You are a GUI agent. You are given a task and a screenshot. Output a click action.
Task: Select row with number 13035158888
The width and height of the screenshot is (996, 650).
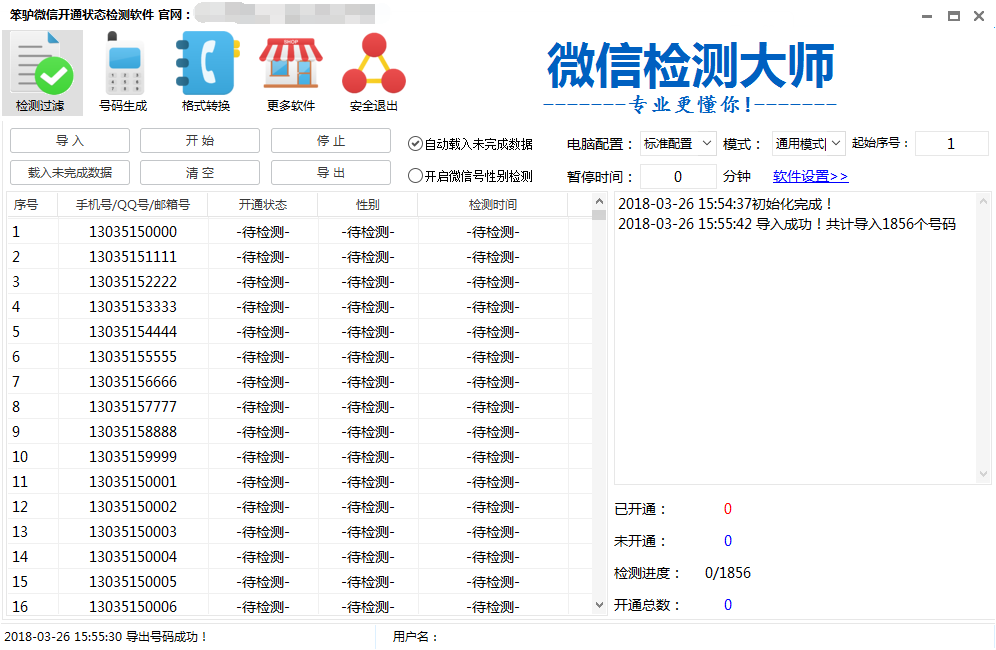click(x=300, y=431)
